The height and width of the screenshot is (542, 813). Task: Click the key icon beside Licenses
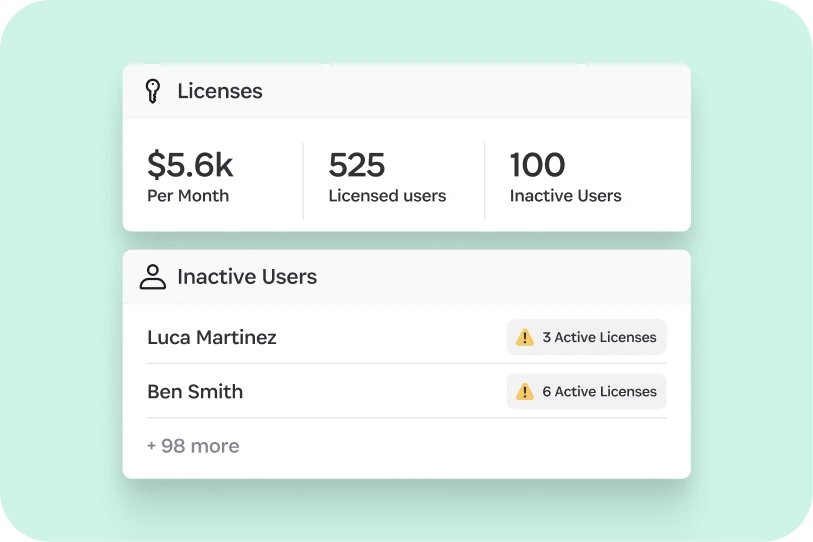point(152,91)
